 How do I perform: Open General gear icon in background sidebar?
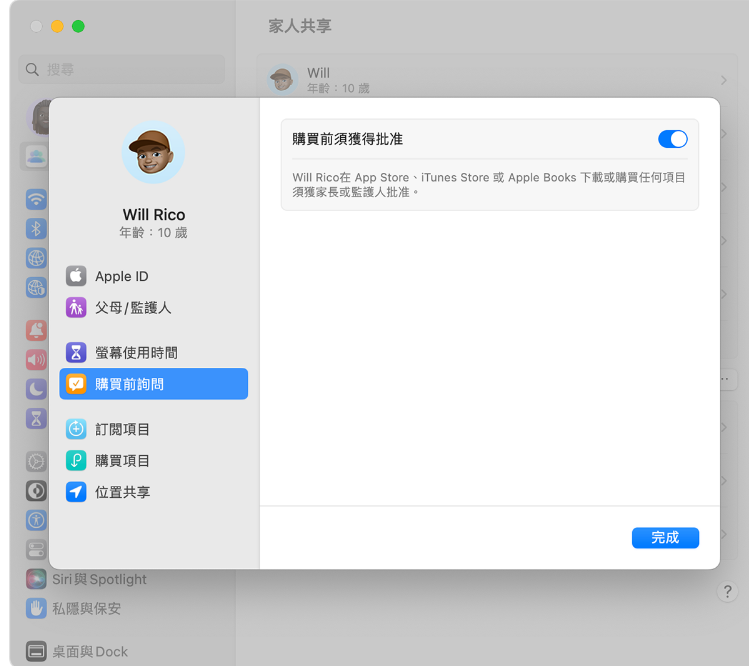point(36,462)
